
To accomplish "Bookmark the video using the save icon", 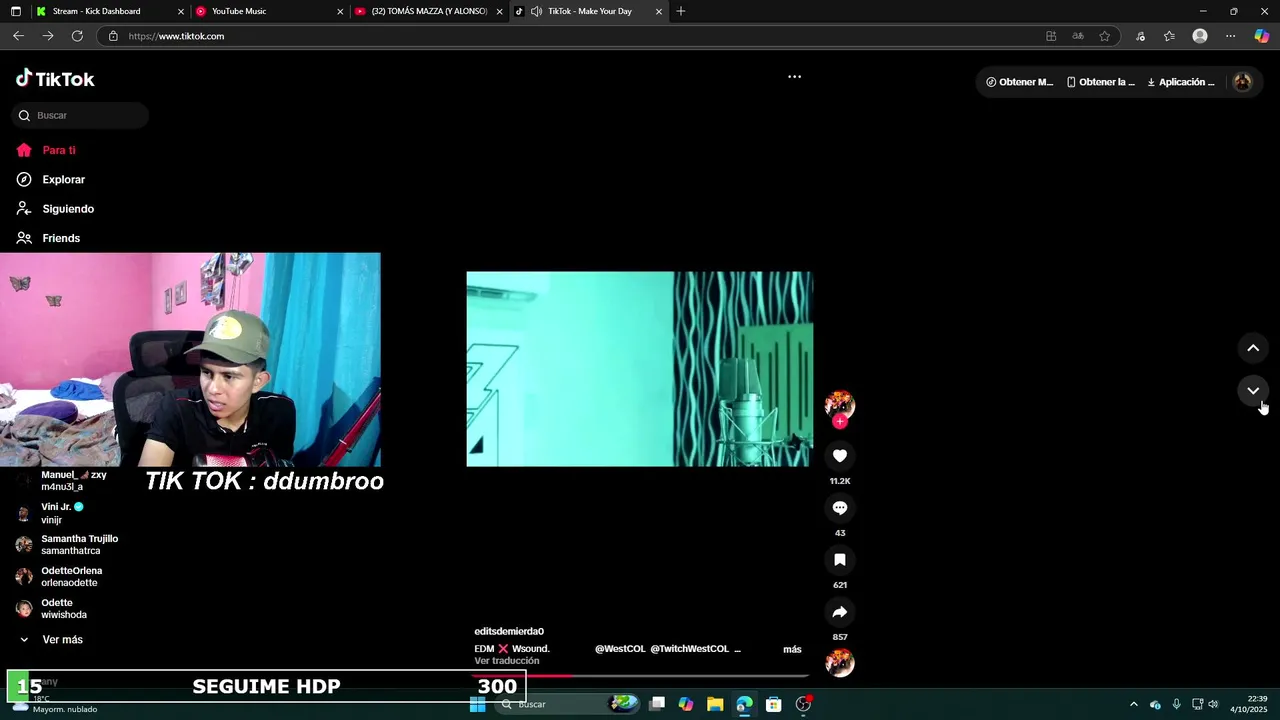I will [840, 560].
